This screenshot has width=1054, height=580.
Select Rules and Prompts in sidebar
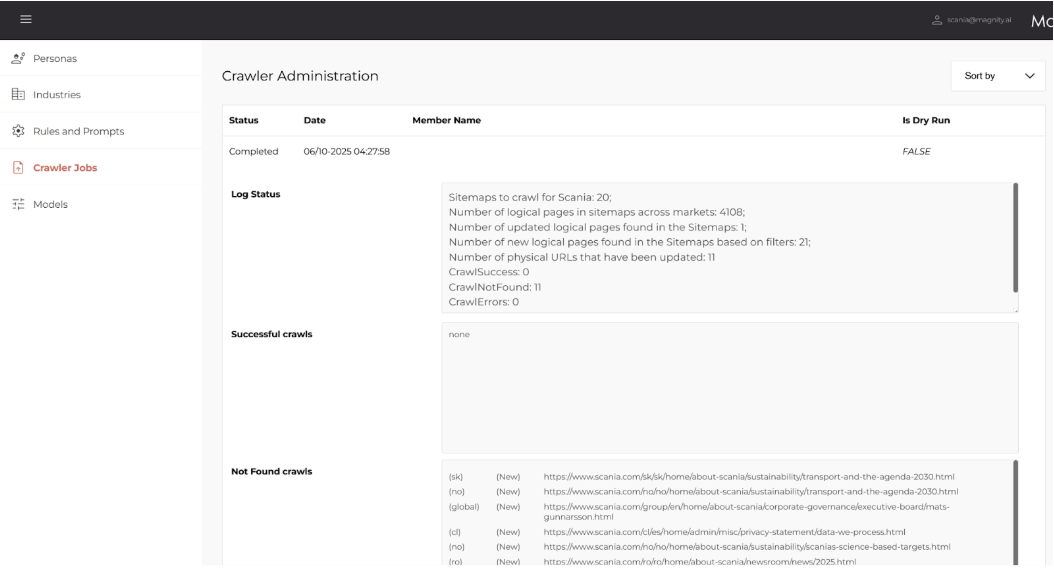pyautogui.click(x=78, y=131)
